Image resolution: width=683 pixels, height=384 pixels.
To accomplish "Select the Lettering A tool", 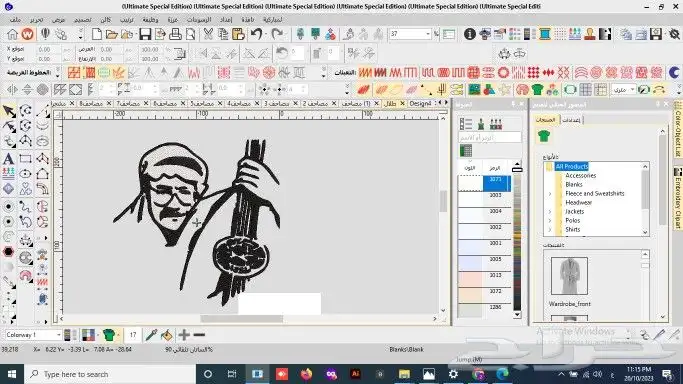I will (x=8, y=159).
